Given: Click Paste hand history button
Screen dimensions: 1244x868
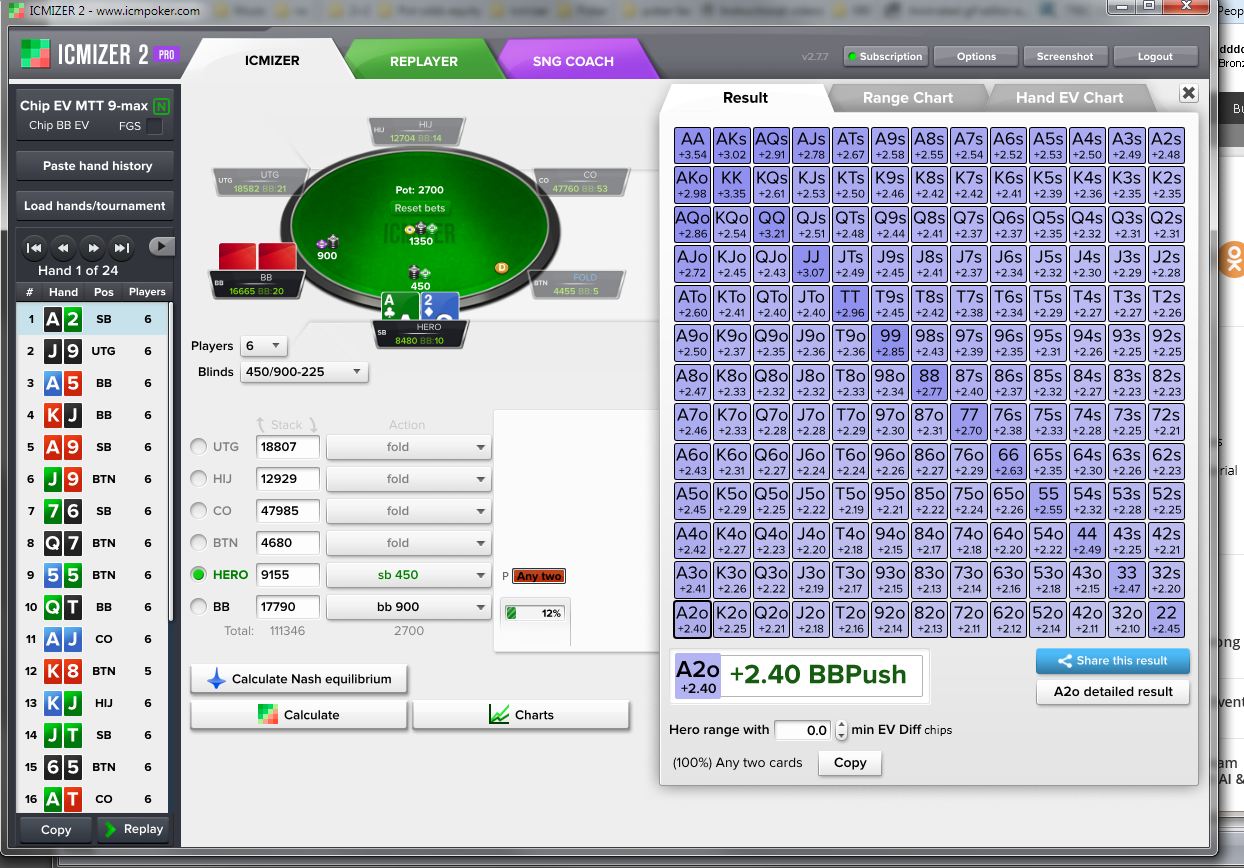Looking at the screenshot, I should [x=97, y=166].
